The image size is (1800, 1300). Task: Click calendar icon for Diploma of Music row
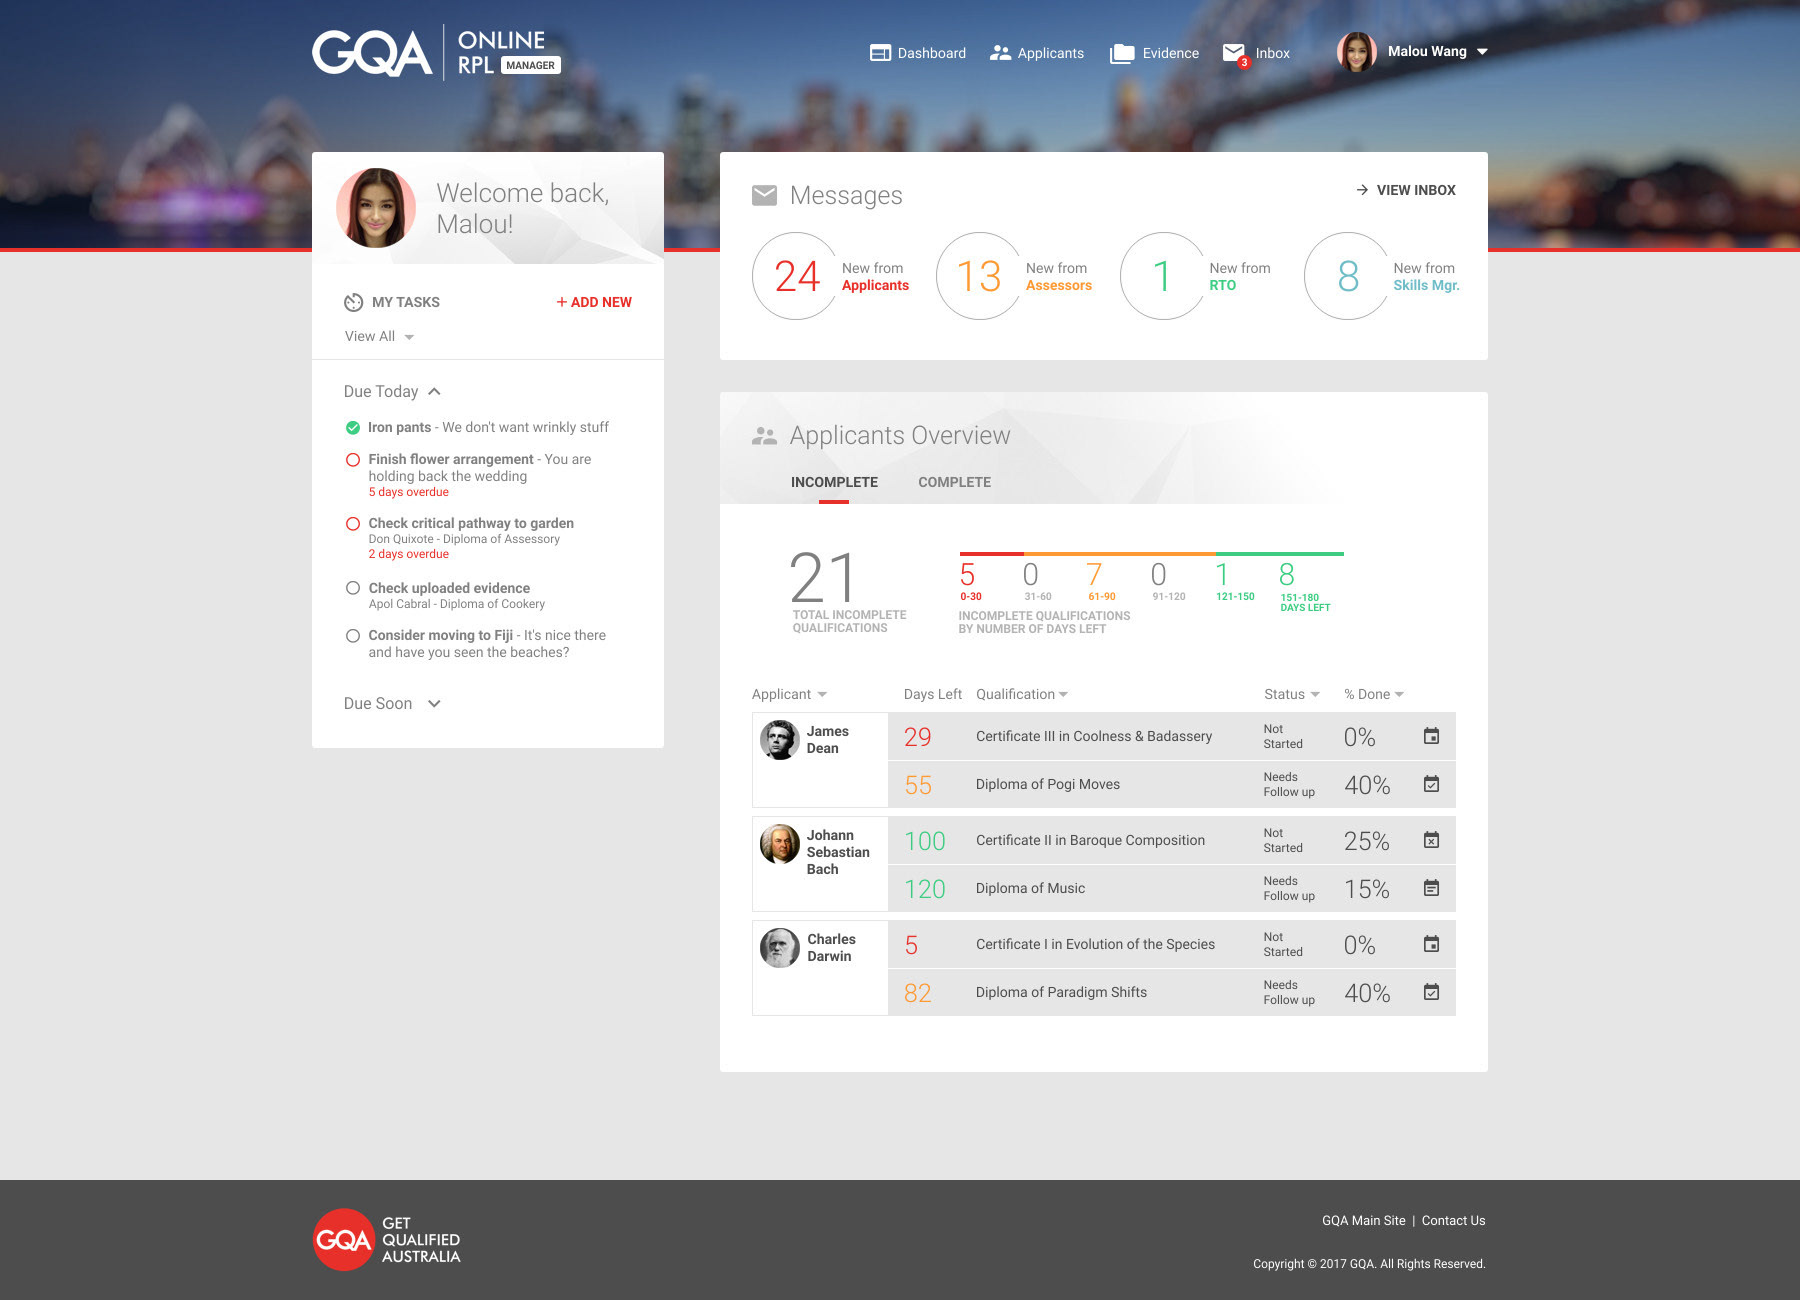(x=1431, y=888)
